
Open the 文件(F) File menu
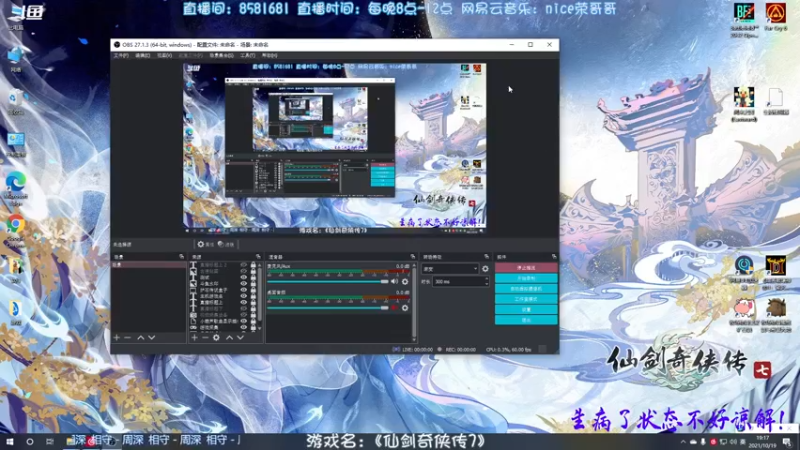[x=121, y=55]
